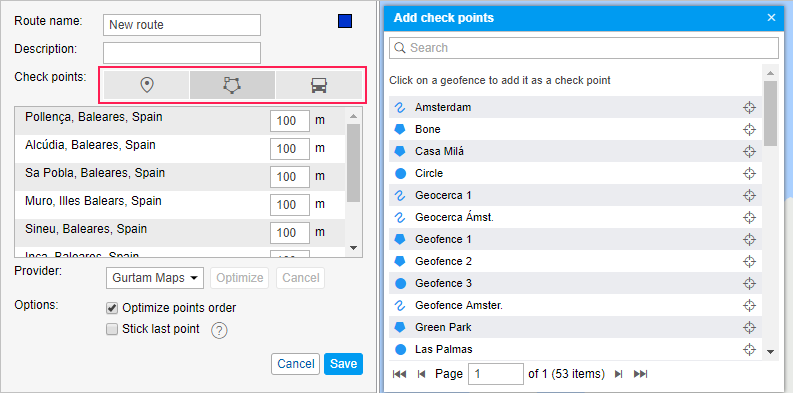Disable Optimize points order checkbox
The height and width of the screenshot is (393, 793).
112,308
